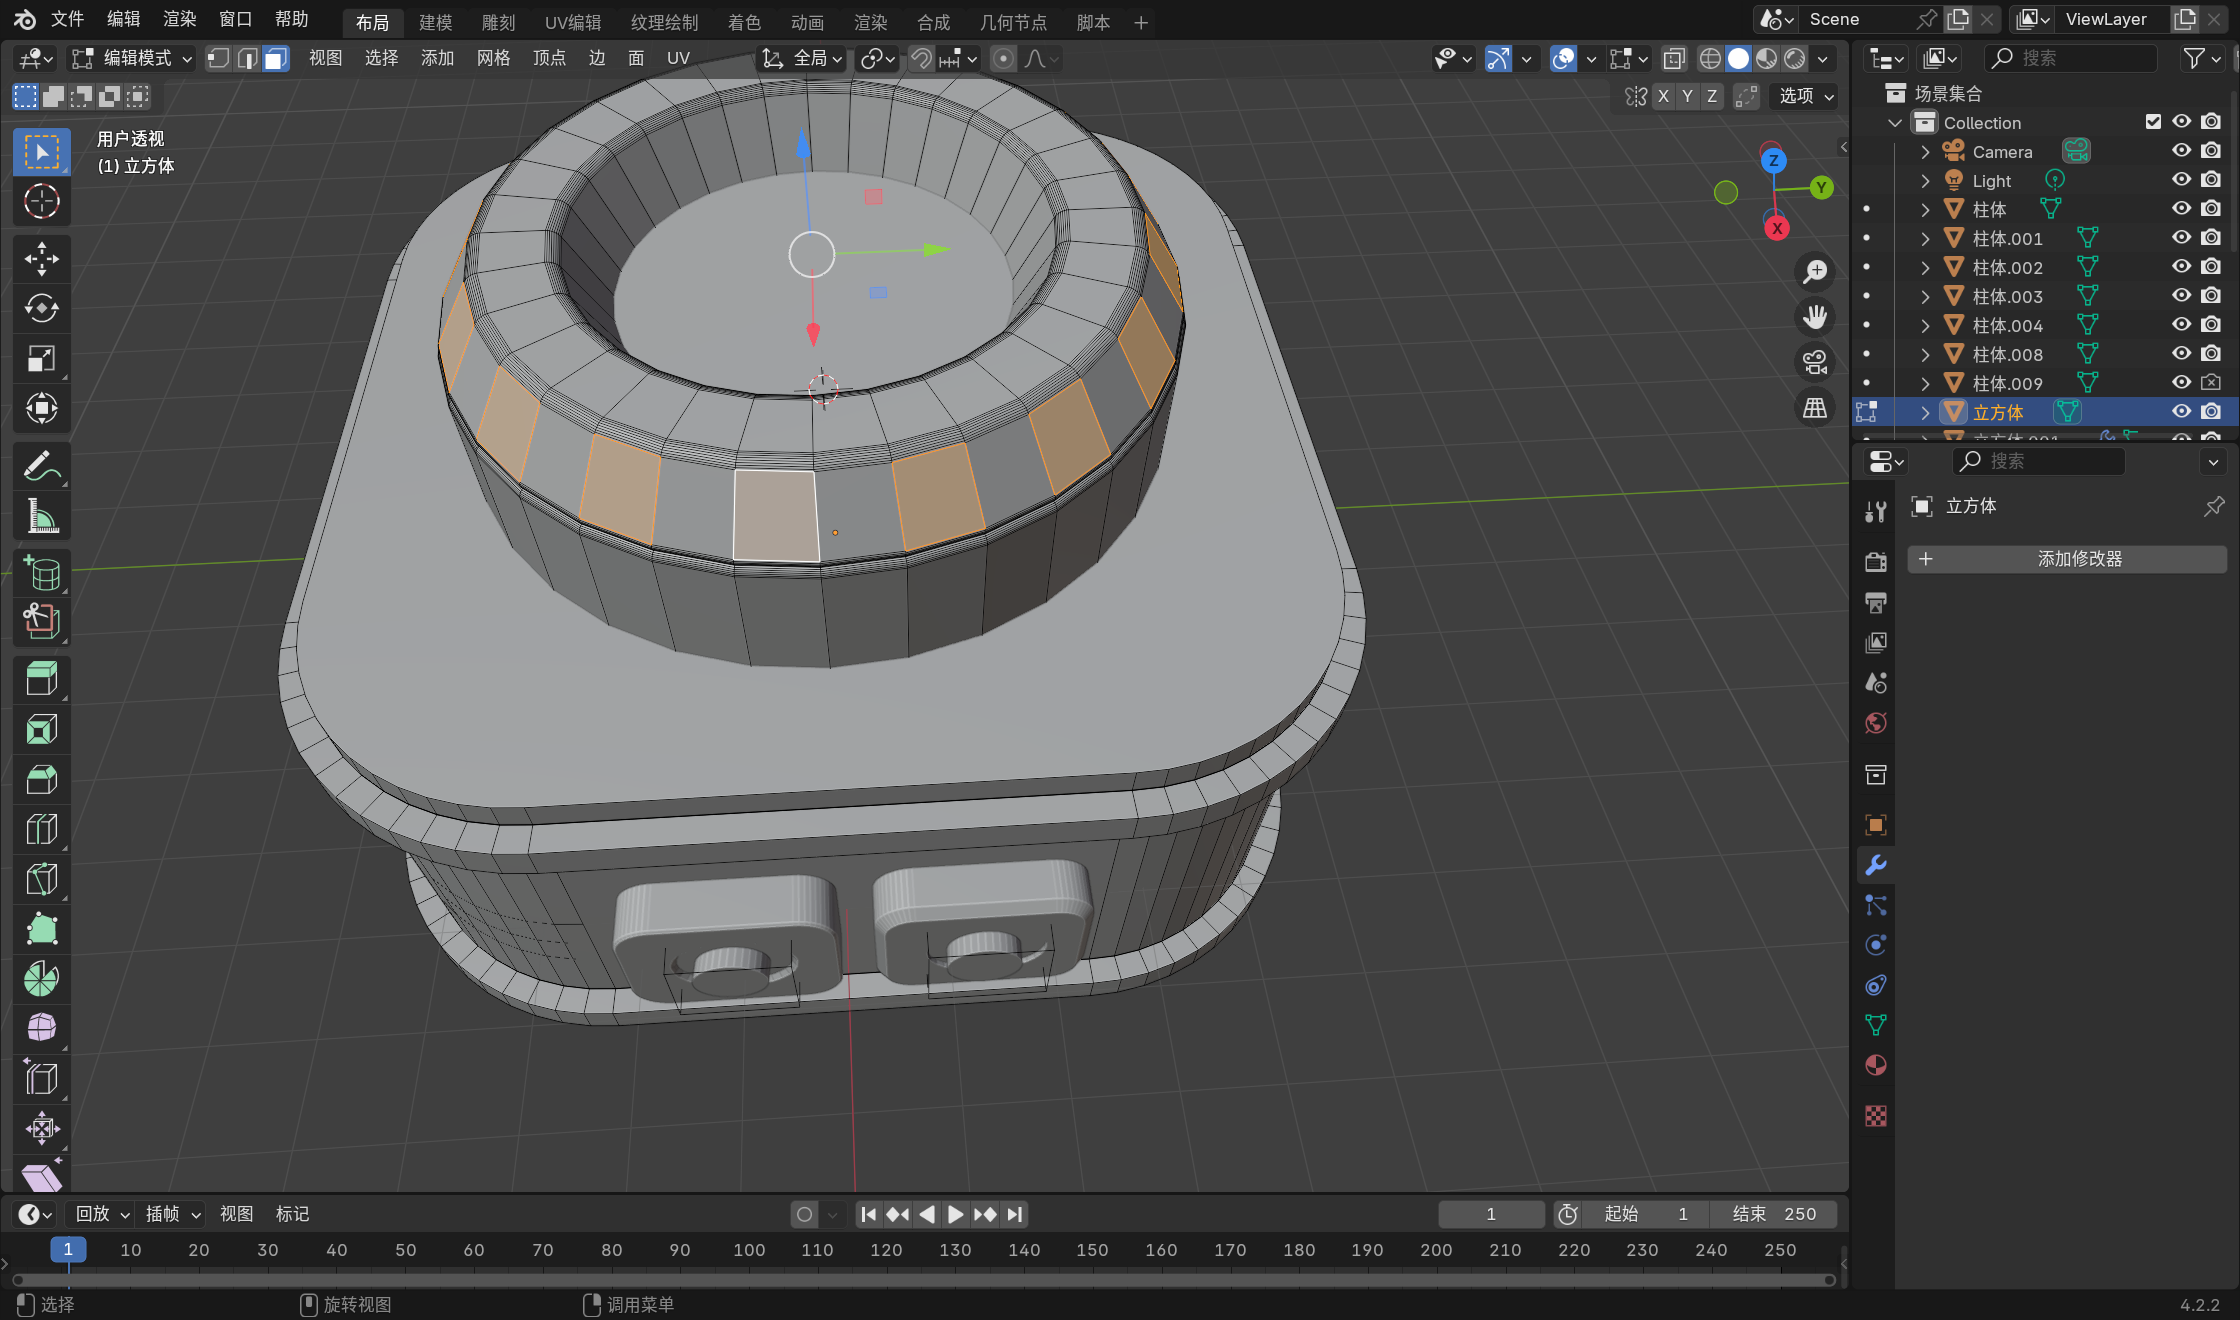The image size is (2240, 1320).
Task: Uncheck the Collection exclude checkbox
Action: click(2153, 122)
